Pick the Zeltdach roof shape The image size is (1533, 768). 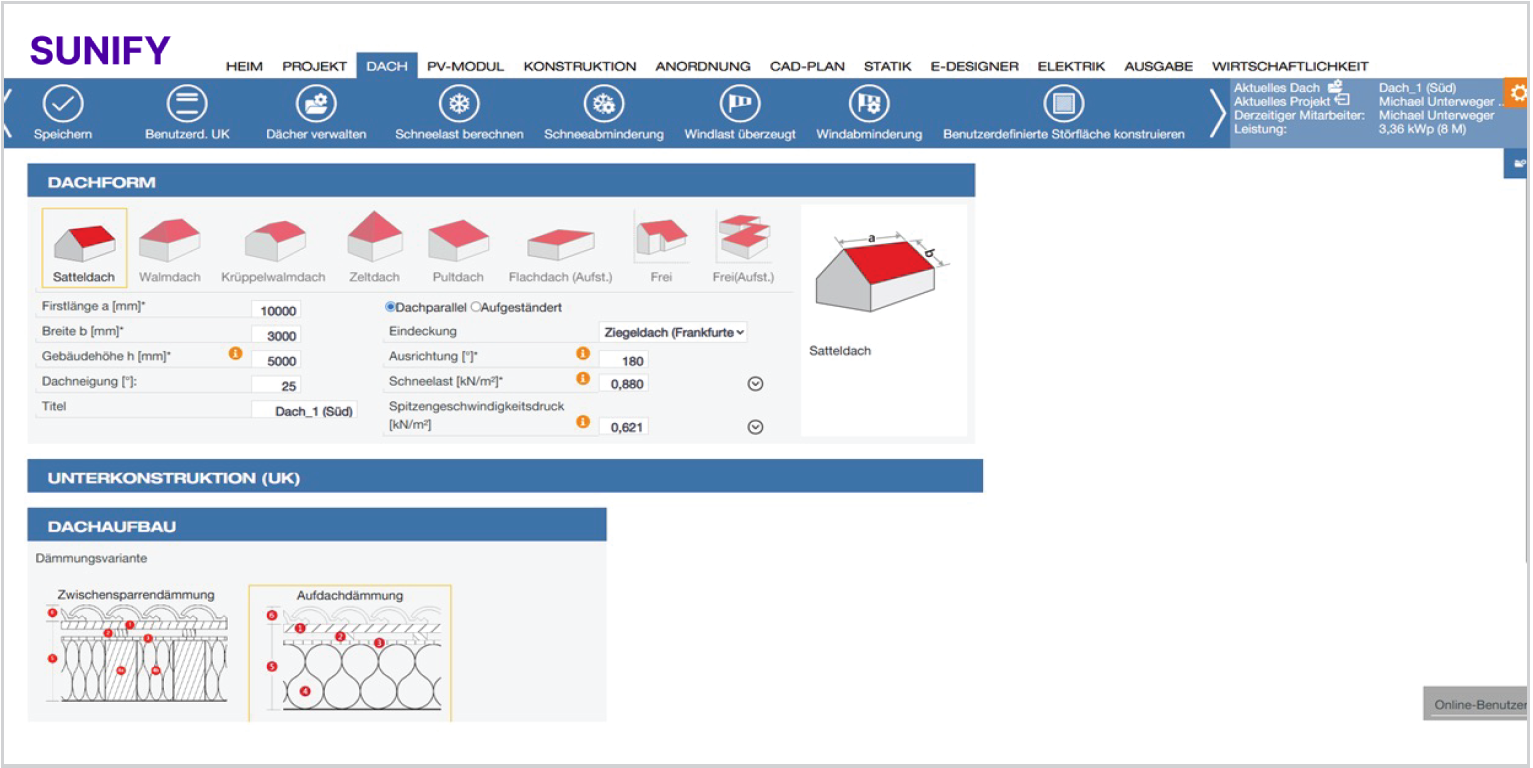click(375, 248)
